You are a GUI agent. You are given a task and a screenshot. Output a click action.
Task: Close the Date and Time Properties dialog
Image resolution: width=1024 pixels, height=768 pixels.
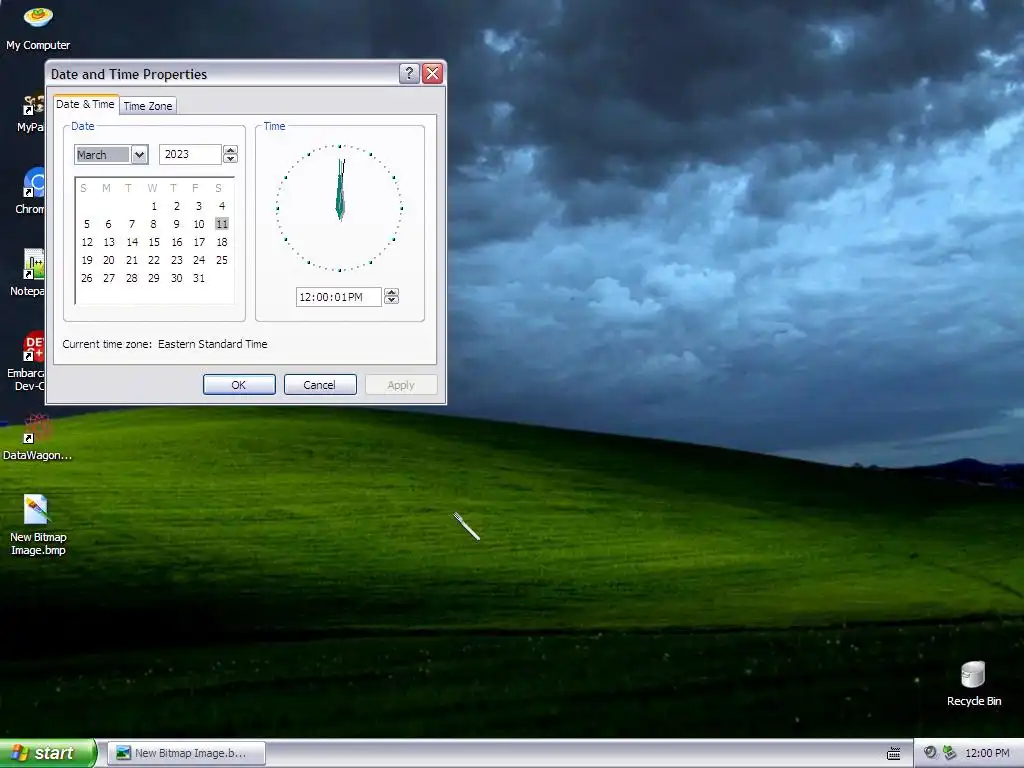click(432, 73)
